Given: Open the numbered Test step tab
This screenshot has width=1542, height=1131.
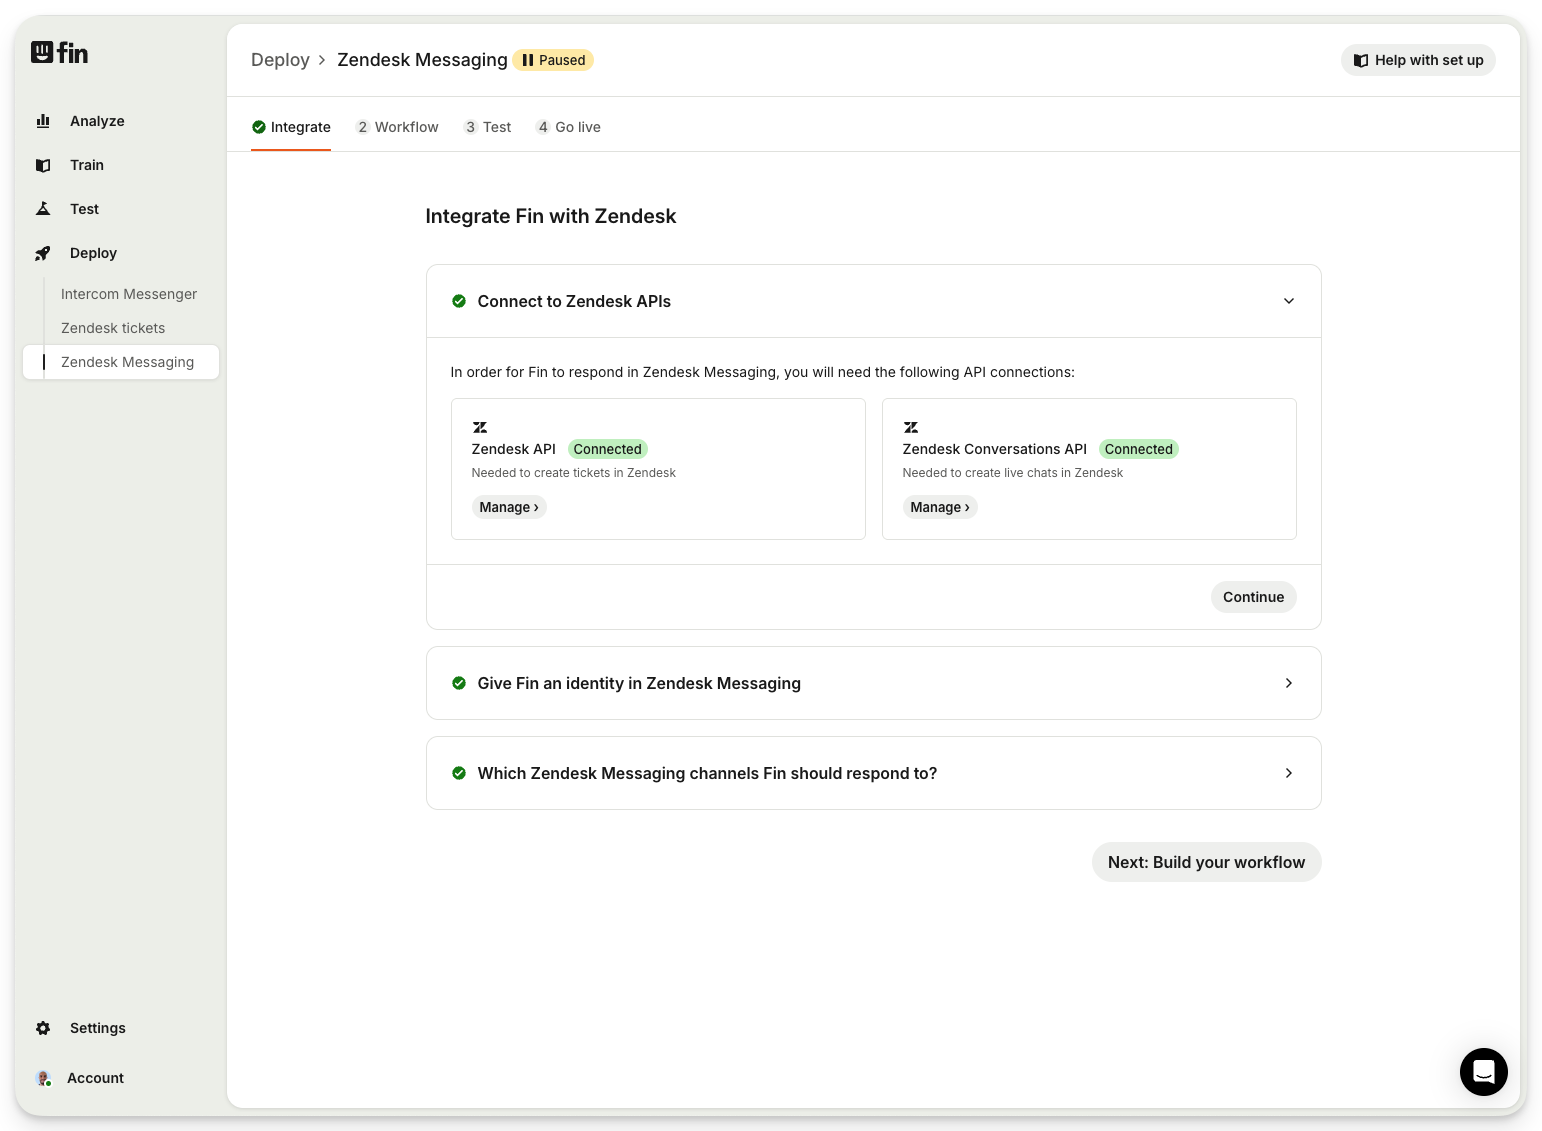Looking at the screenshot, I should coord(488,127).
